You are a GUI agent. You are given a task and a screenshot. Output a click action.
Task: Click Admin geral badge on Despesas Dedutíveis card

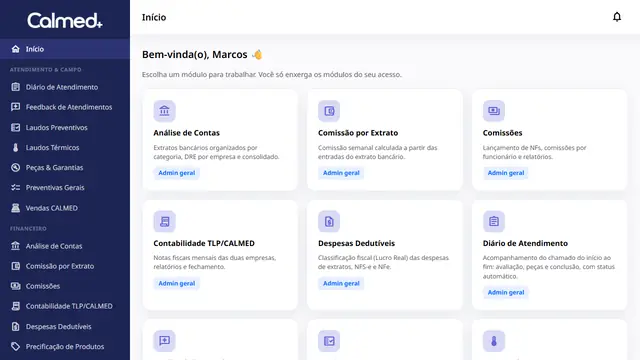coord(341,283)
